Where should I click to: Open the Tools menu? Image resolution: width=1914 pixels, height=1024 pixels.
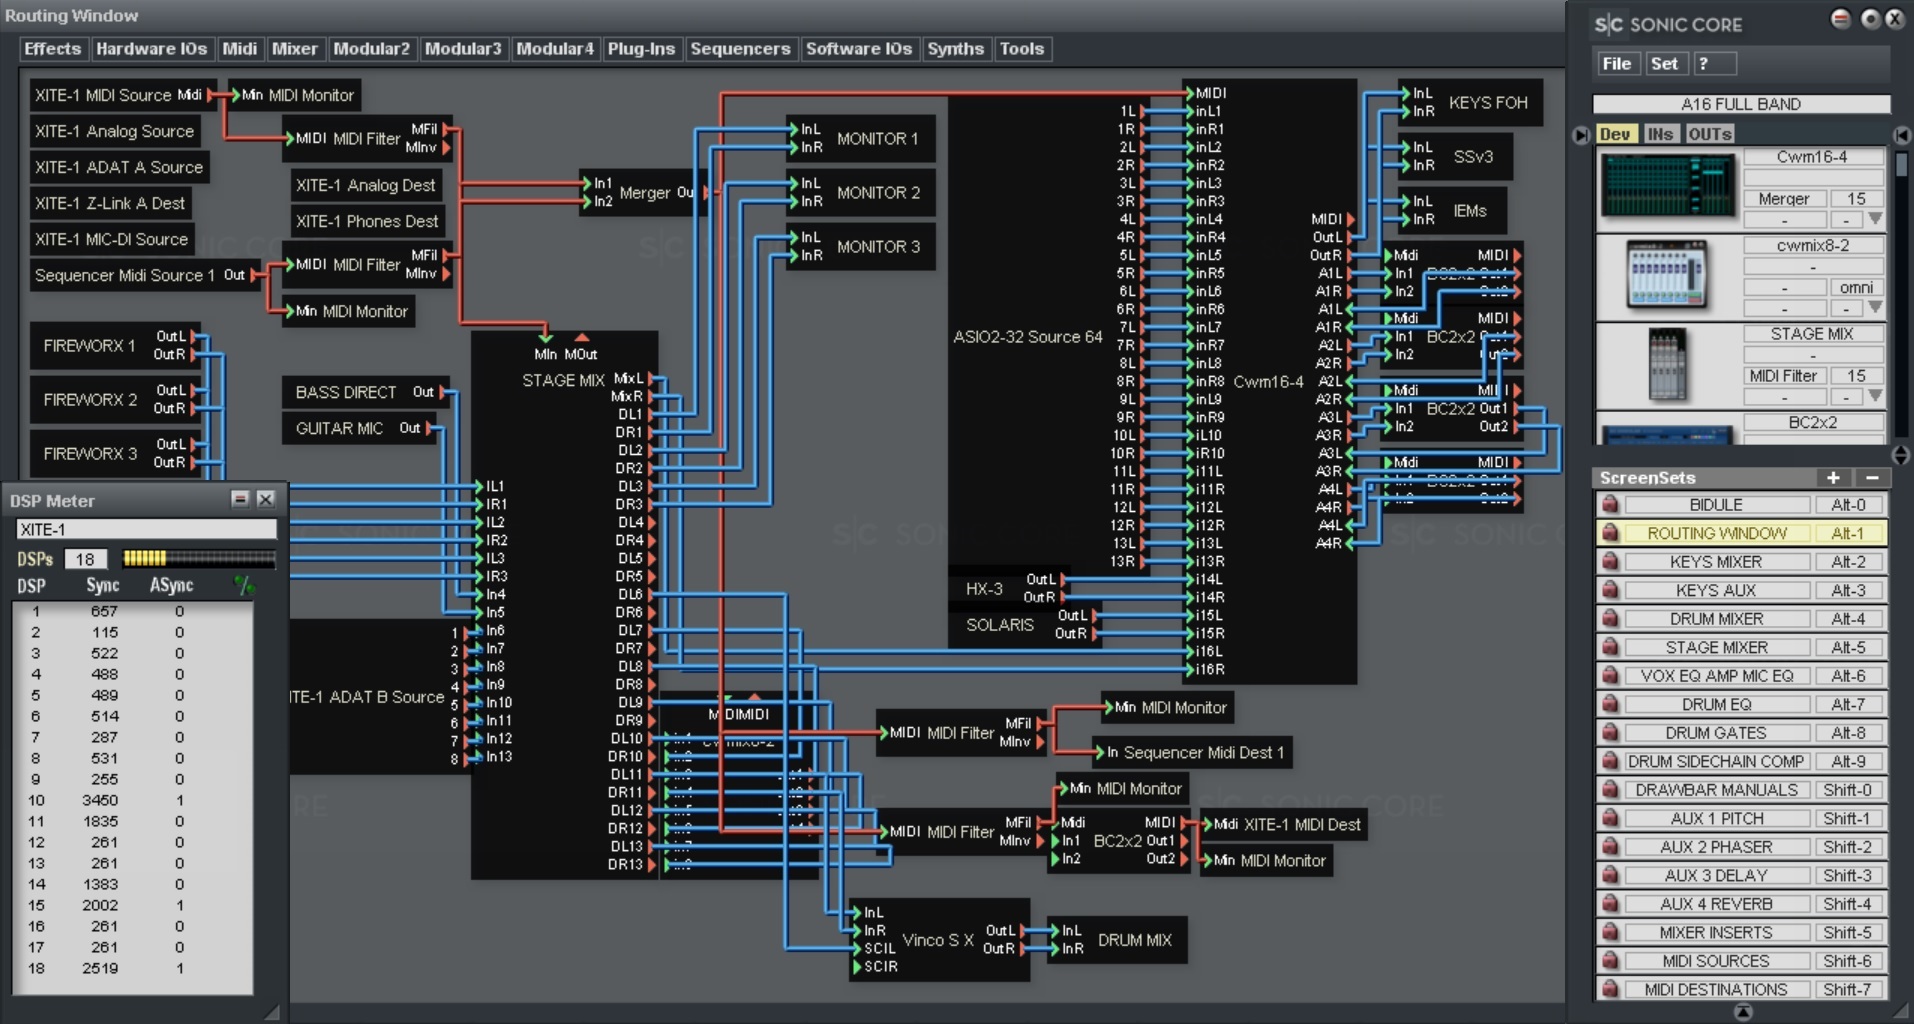(1022, 49)
